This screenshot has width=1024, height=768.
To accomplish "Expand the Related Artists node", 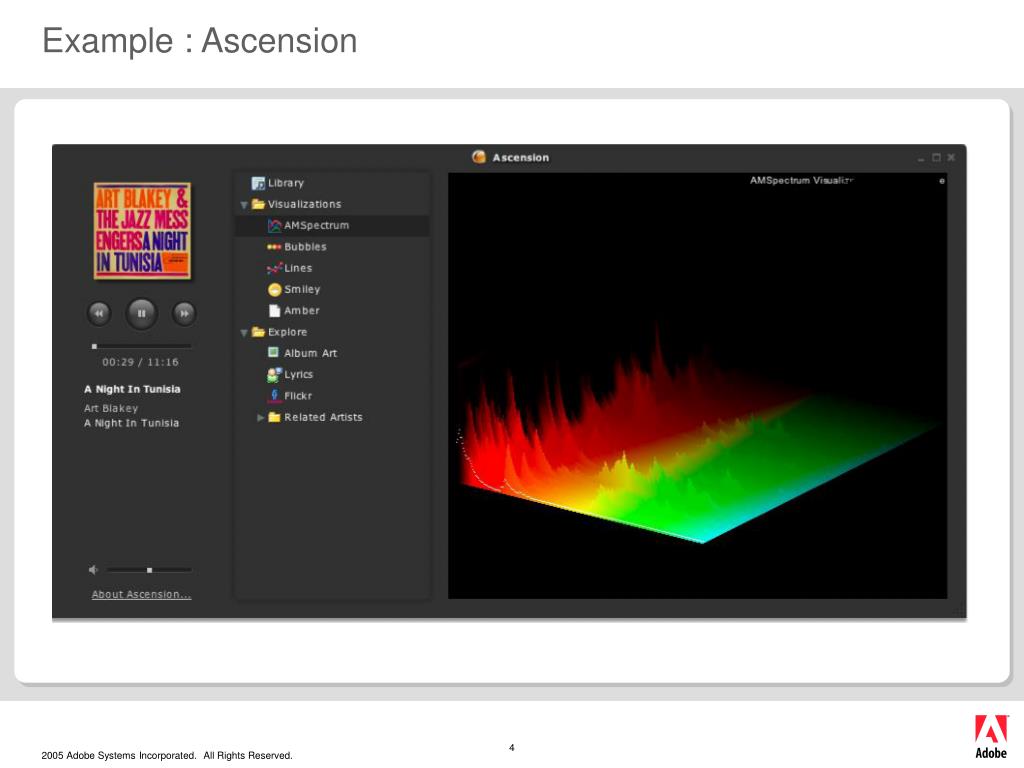I will [260, 417].
